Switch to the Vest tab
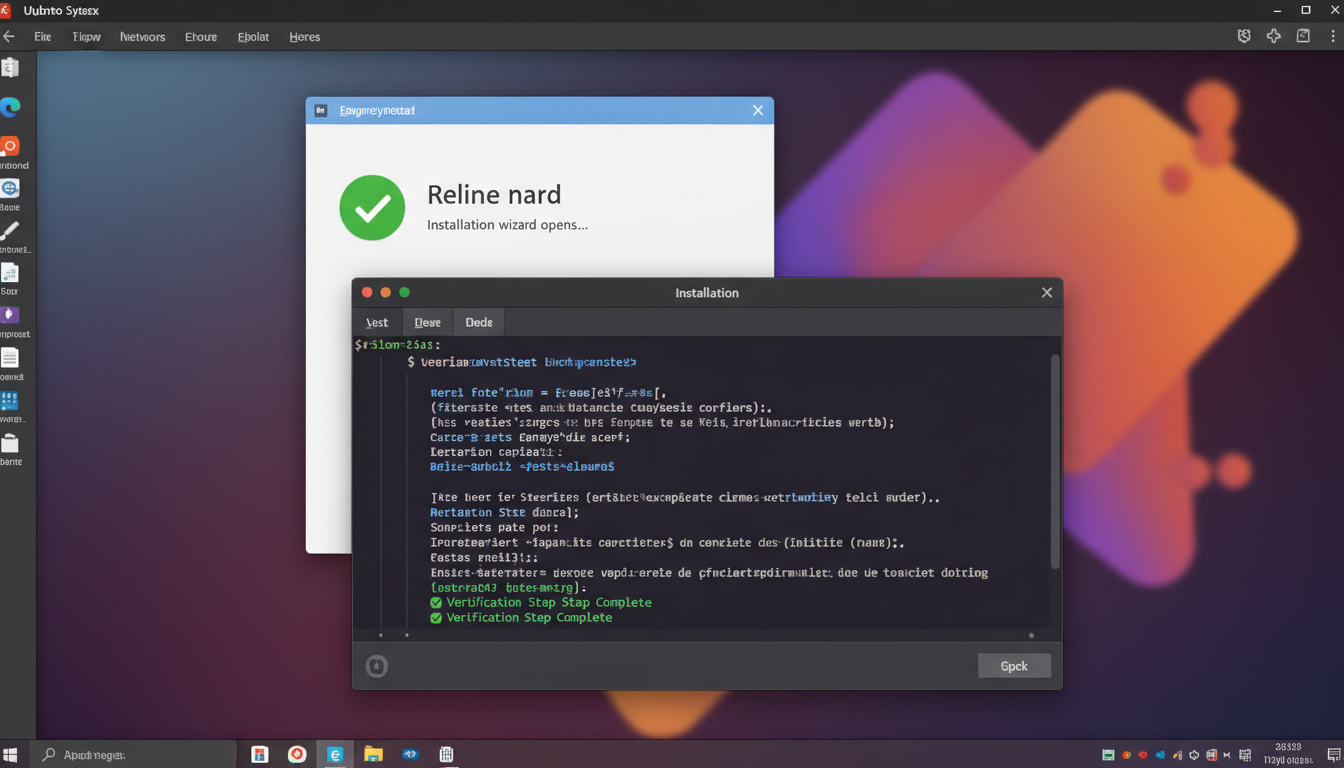The height and width of the screenshot is (768, 1344). pyautogui.click(x=377, y=322)
